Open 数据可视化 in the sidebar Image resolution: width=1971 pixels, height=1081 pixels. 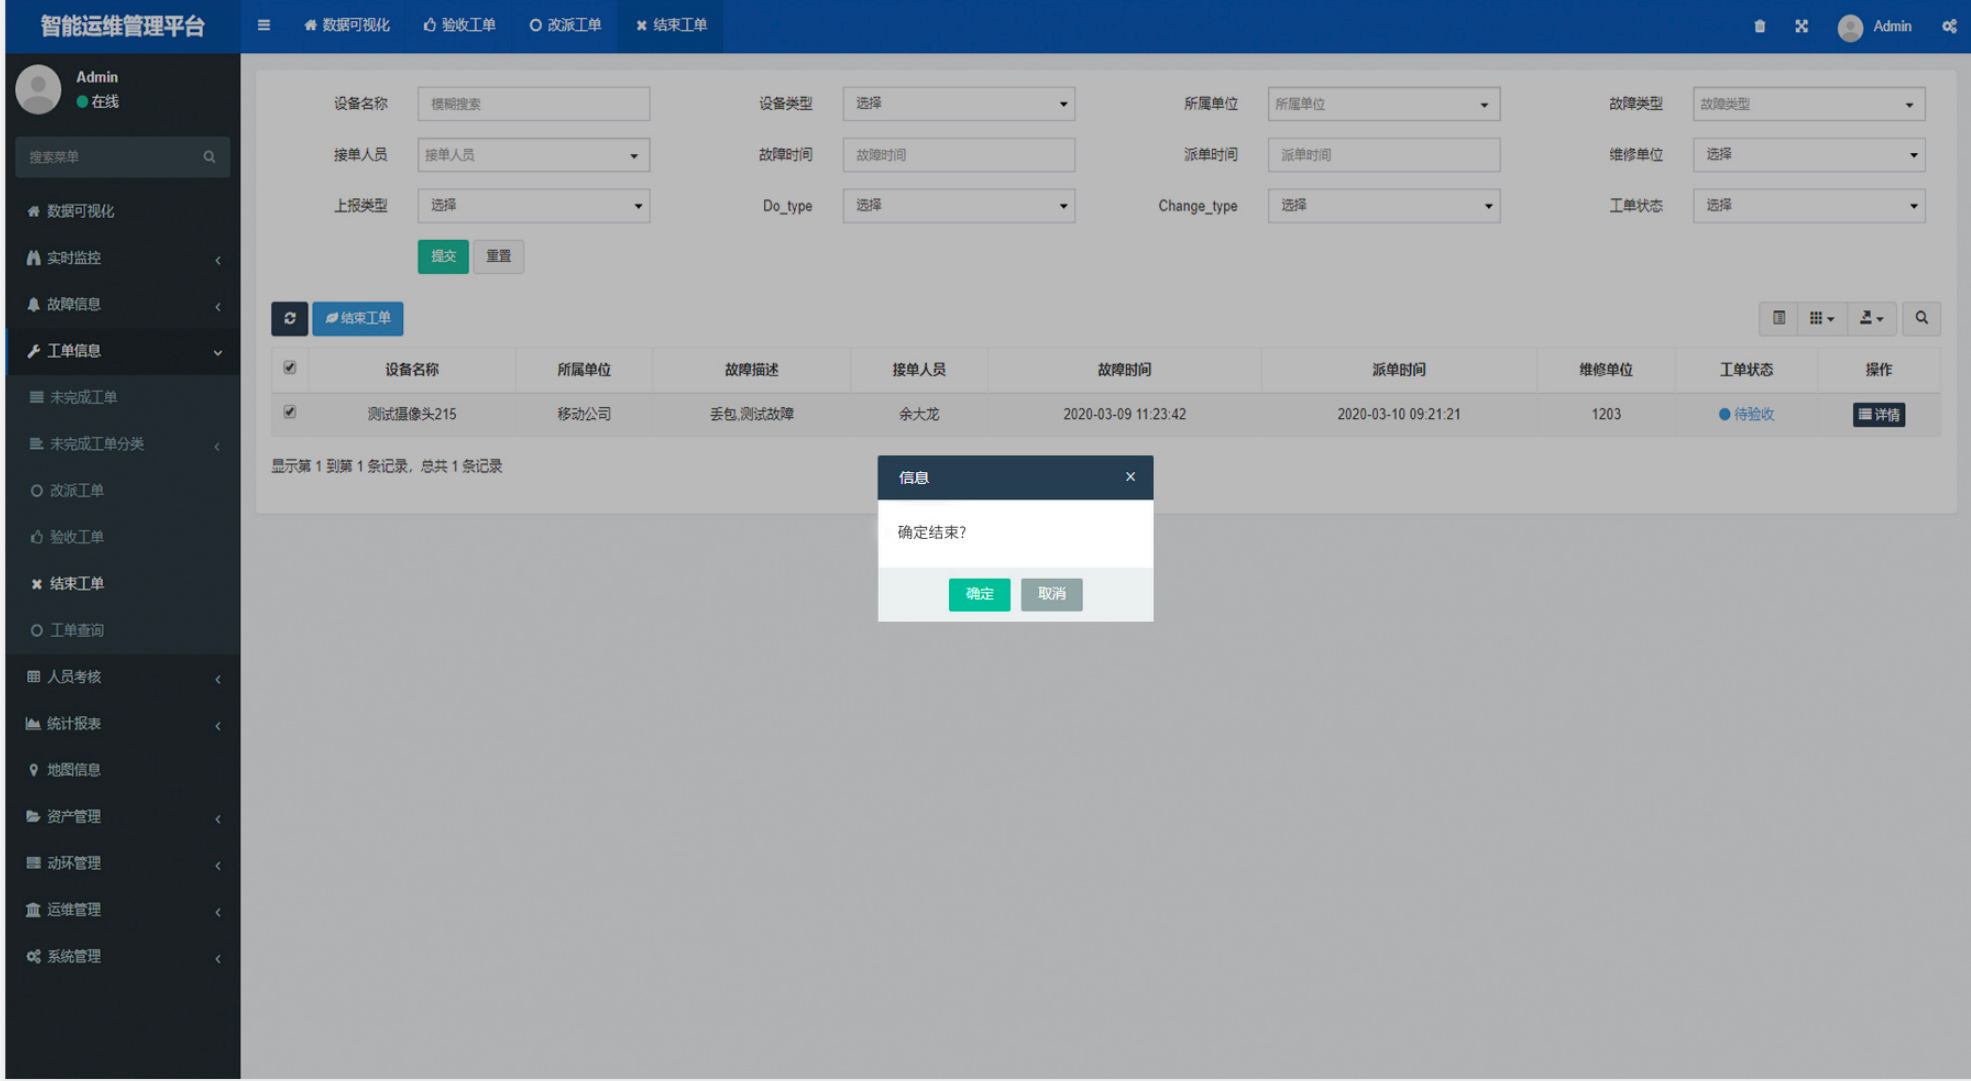pos(122,211)
